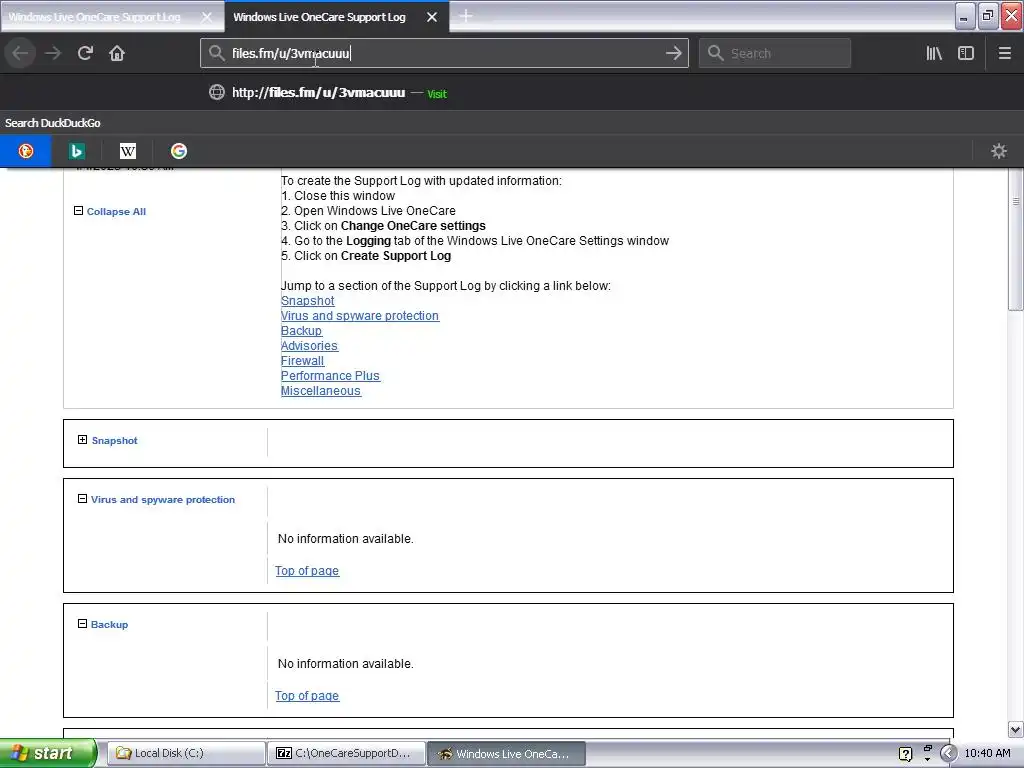Select the active Windows Live OneCare Support Log tab

point(319,17)
